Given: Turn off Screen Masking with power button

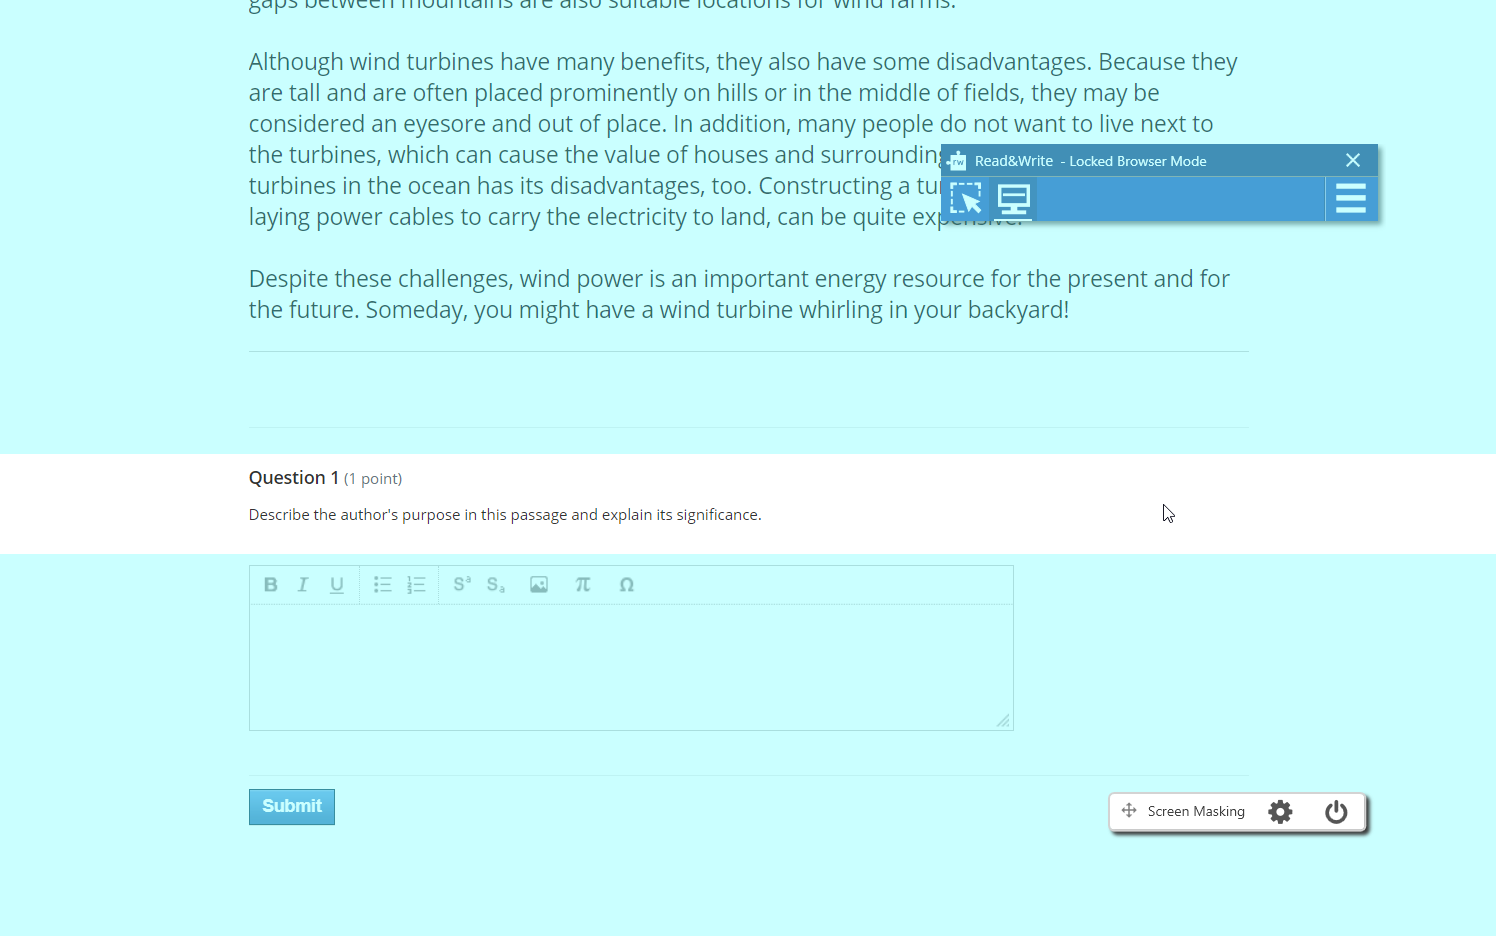Looking at the screenshot, I should pyautogui.click(x=1336, y=812).
